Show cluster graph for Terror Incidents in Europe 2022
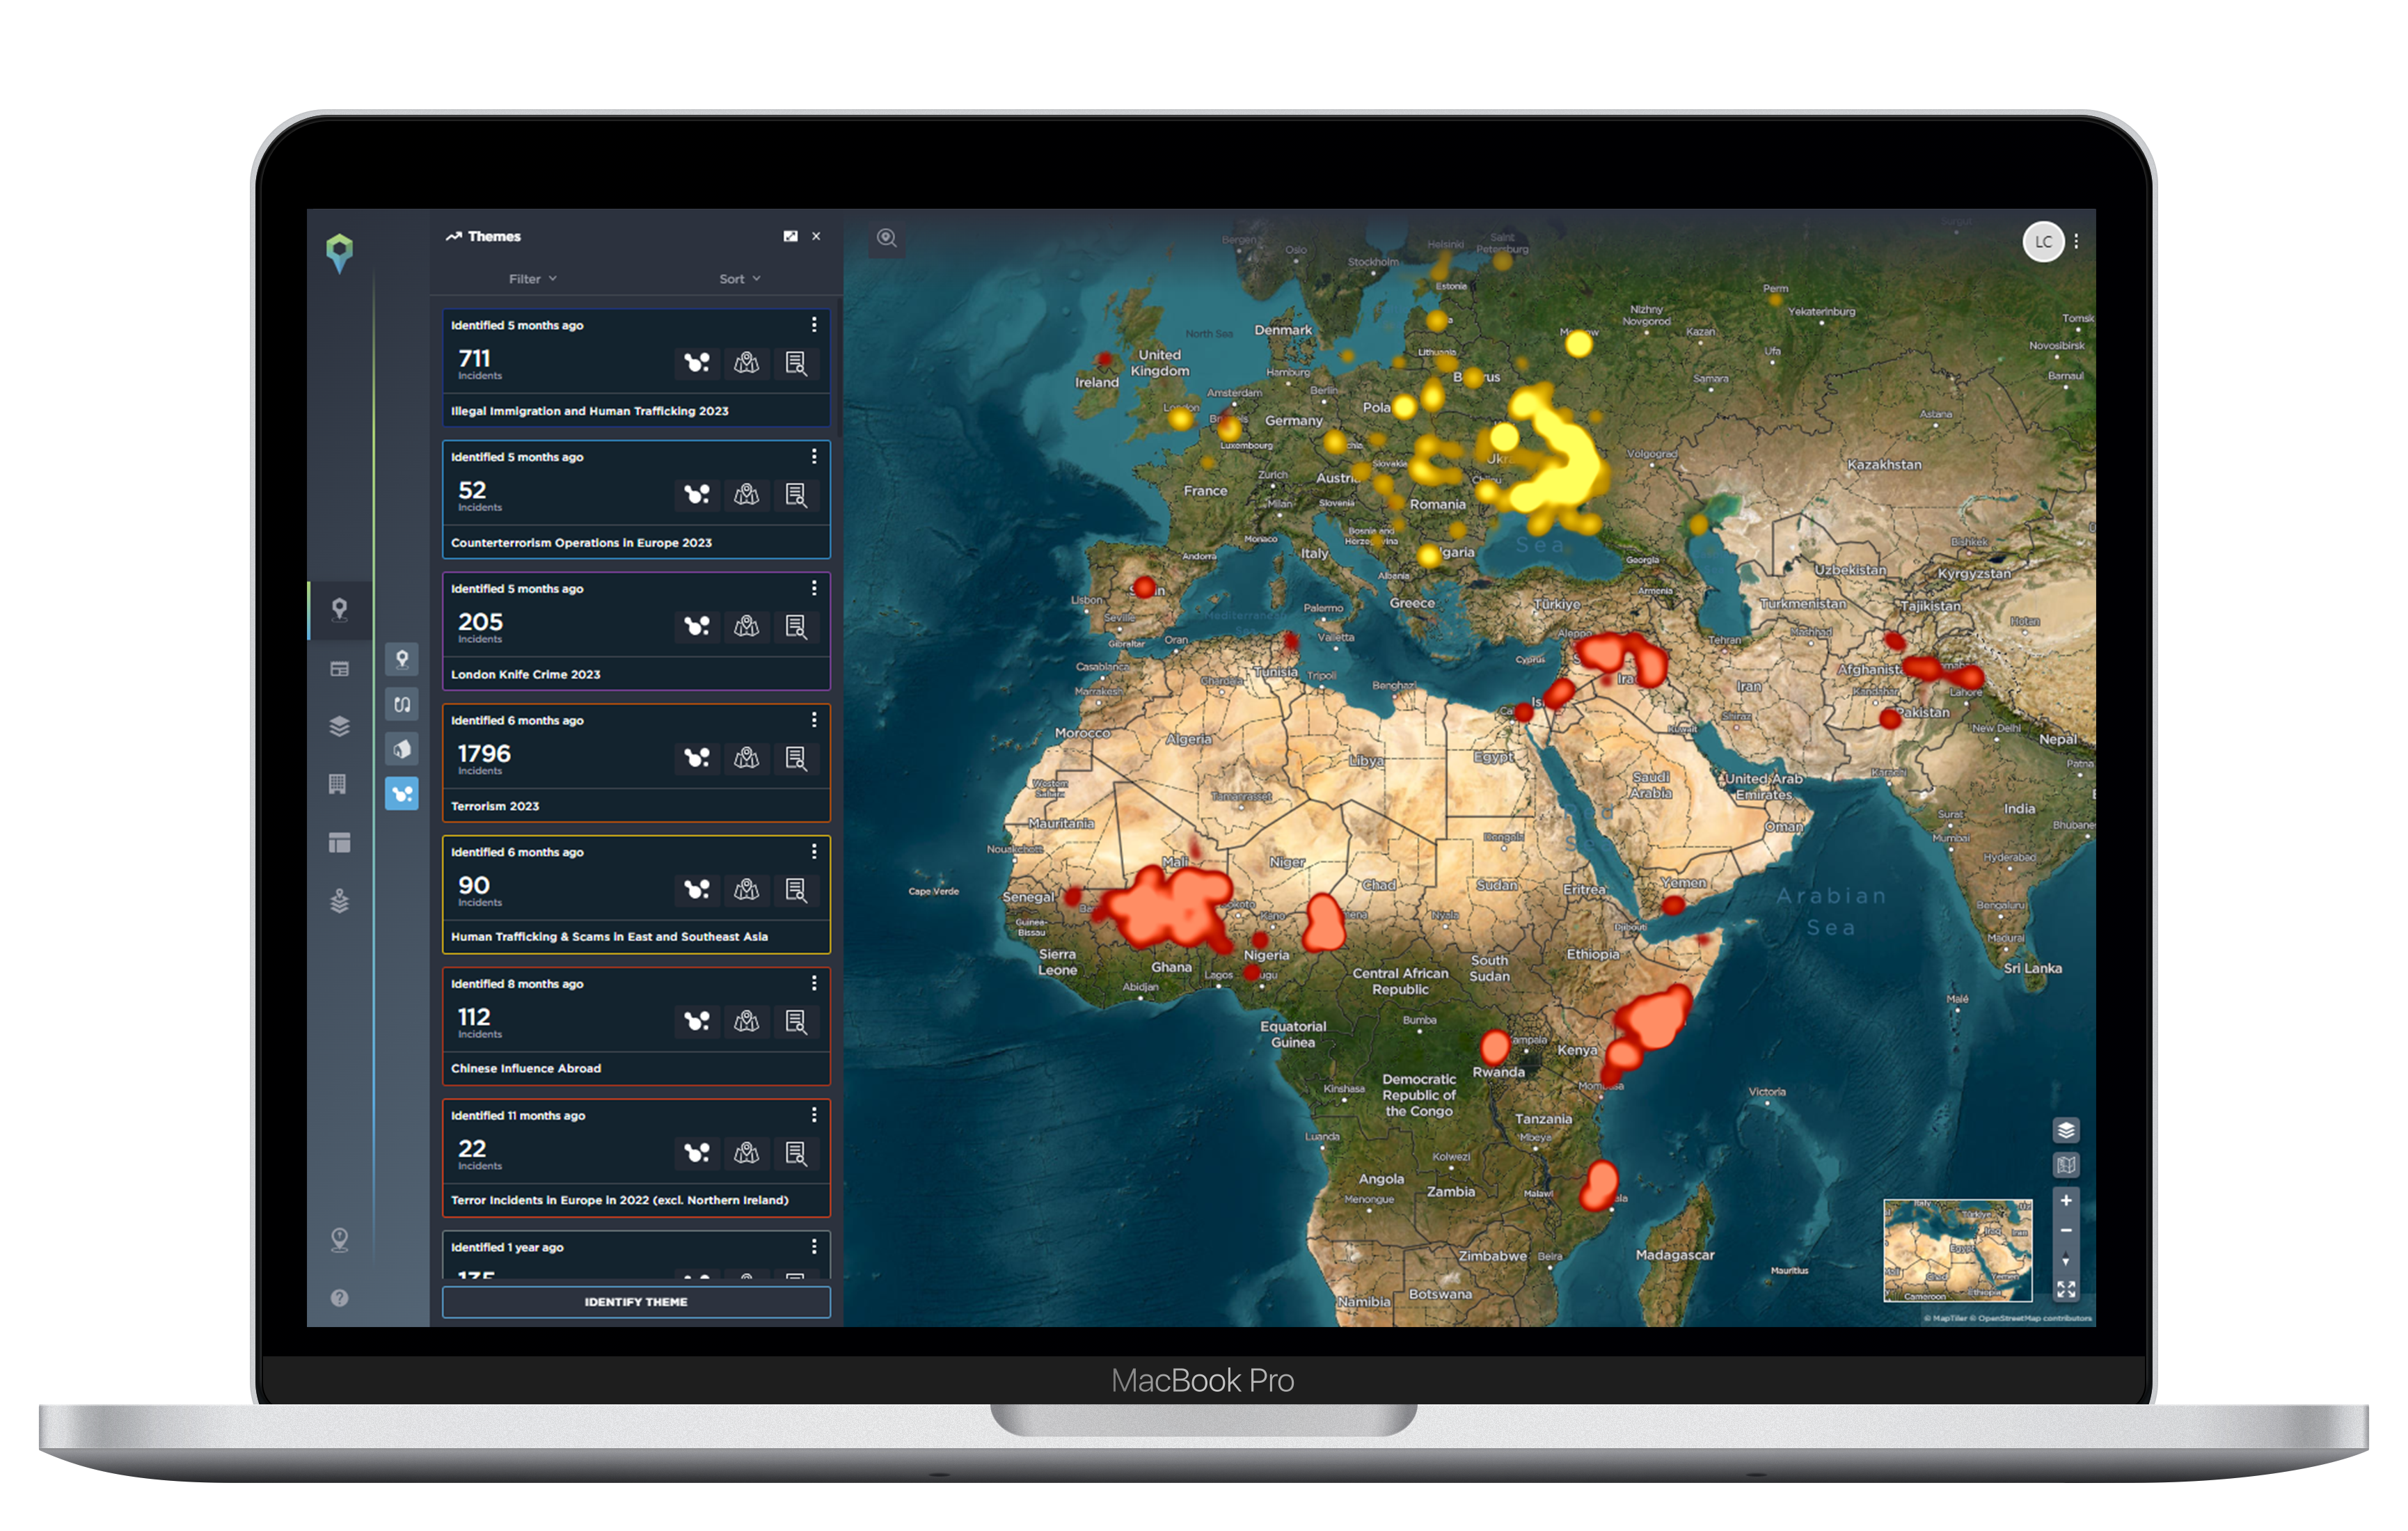The width and height of the screenshot is (2408, 1531). [697, 1153]
